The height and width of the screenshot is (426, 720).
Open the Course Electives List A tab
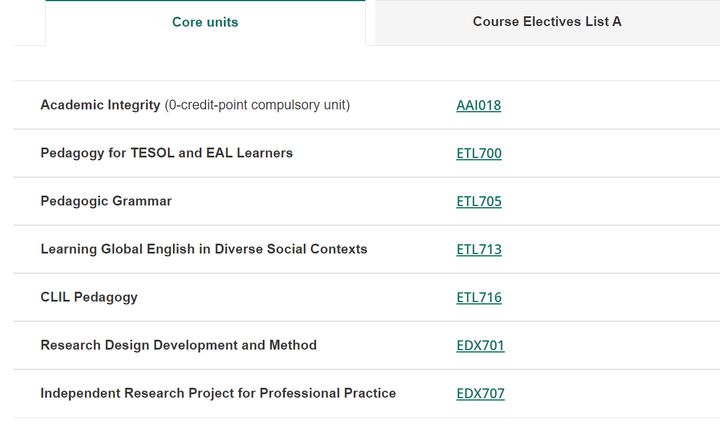(547, 22)
